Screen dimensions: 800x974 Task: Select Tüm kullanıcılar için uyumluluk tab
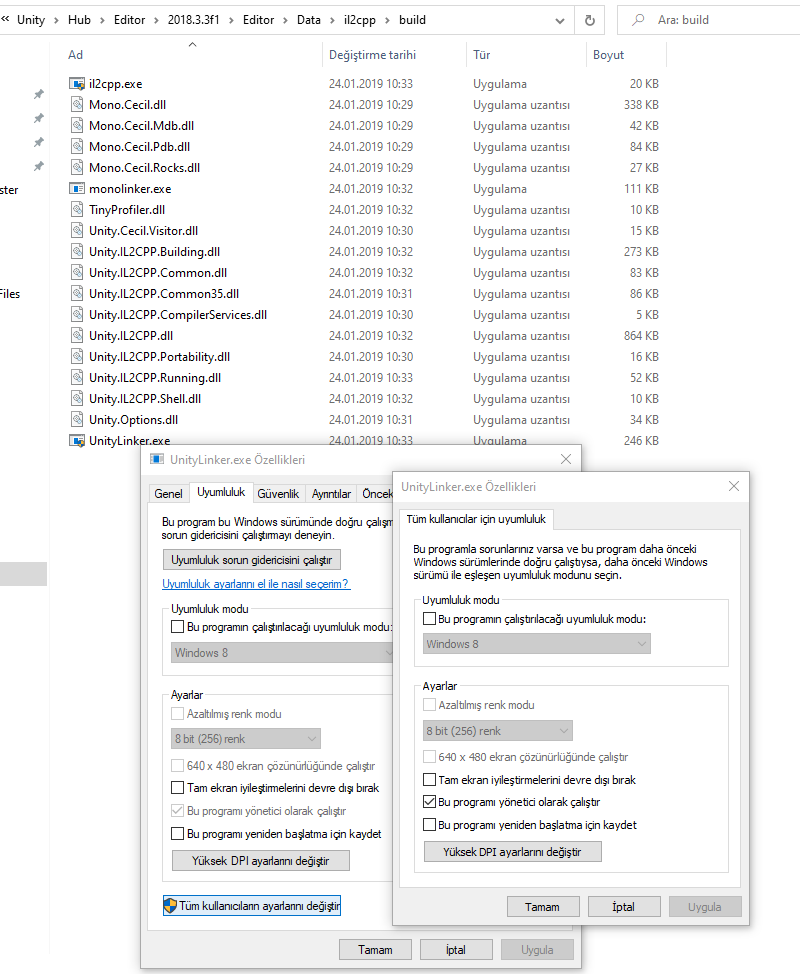pos(476,519)
